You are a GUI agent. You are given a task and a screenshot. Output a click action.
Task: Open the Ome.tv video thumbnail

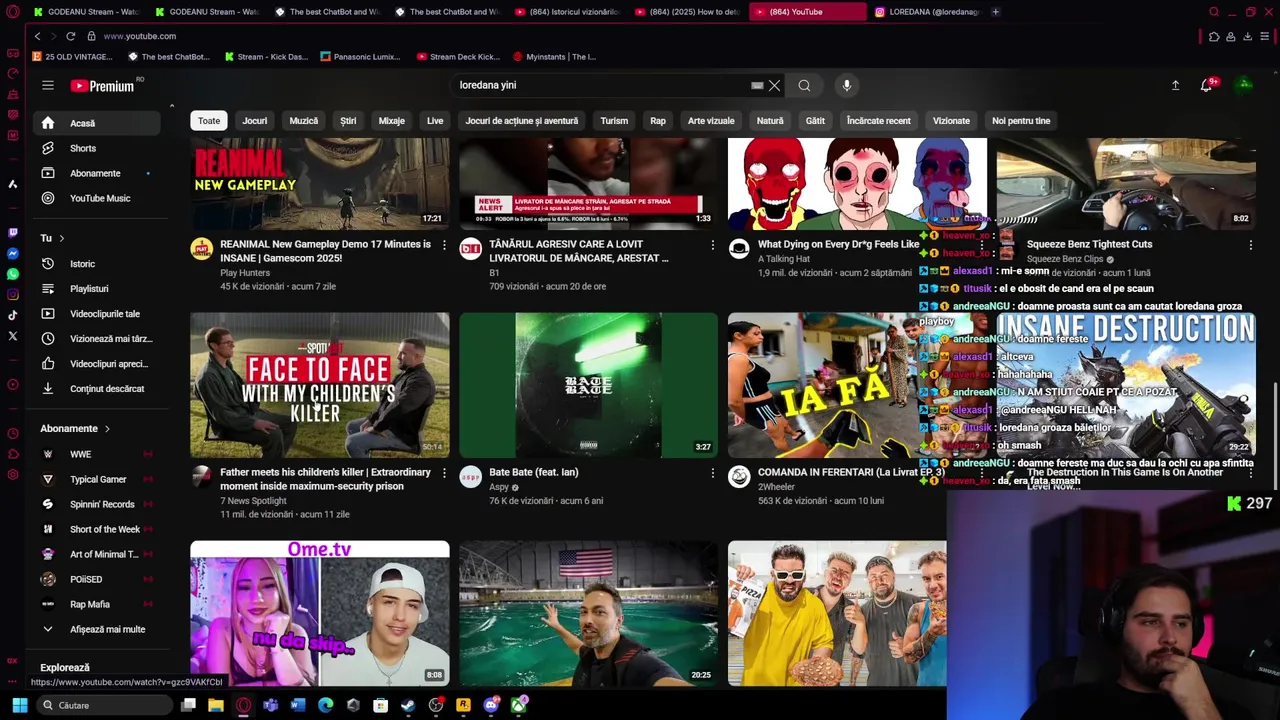[320, 613]
